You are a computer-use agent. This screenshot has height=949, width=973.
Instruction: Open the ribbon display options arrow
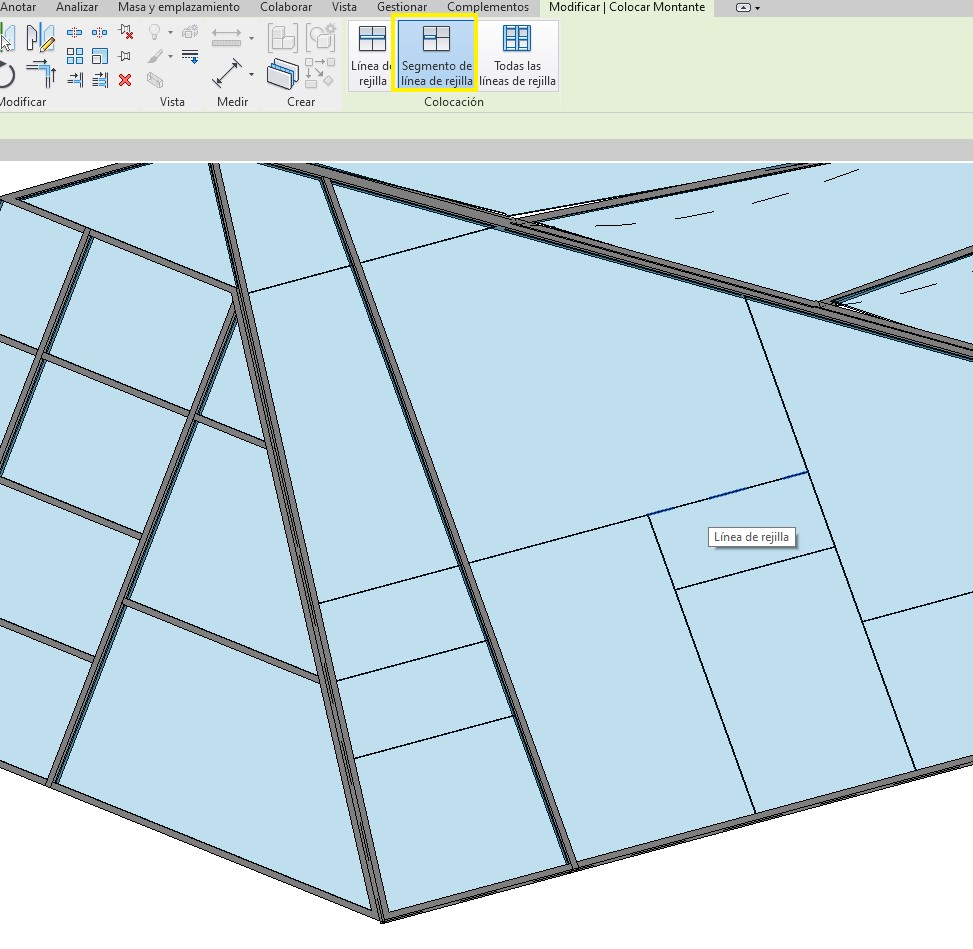point(758,8)
